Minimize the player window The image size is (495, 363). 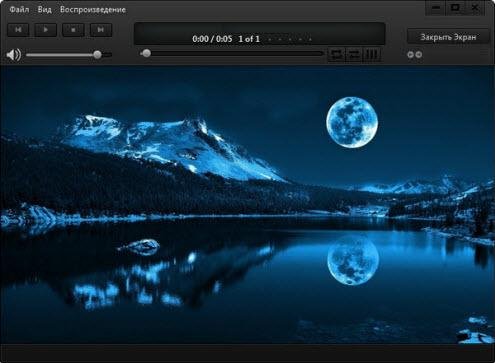(436, 8)
